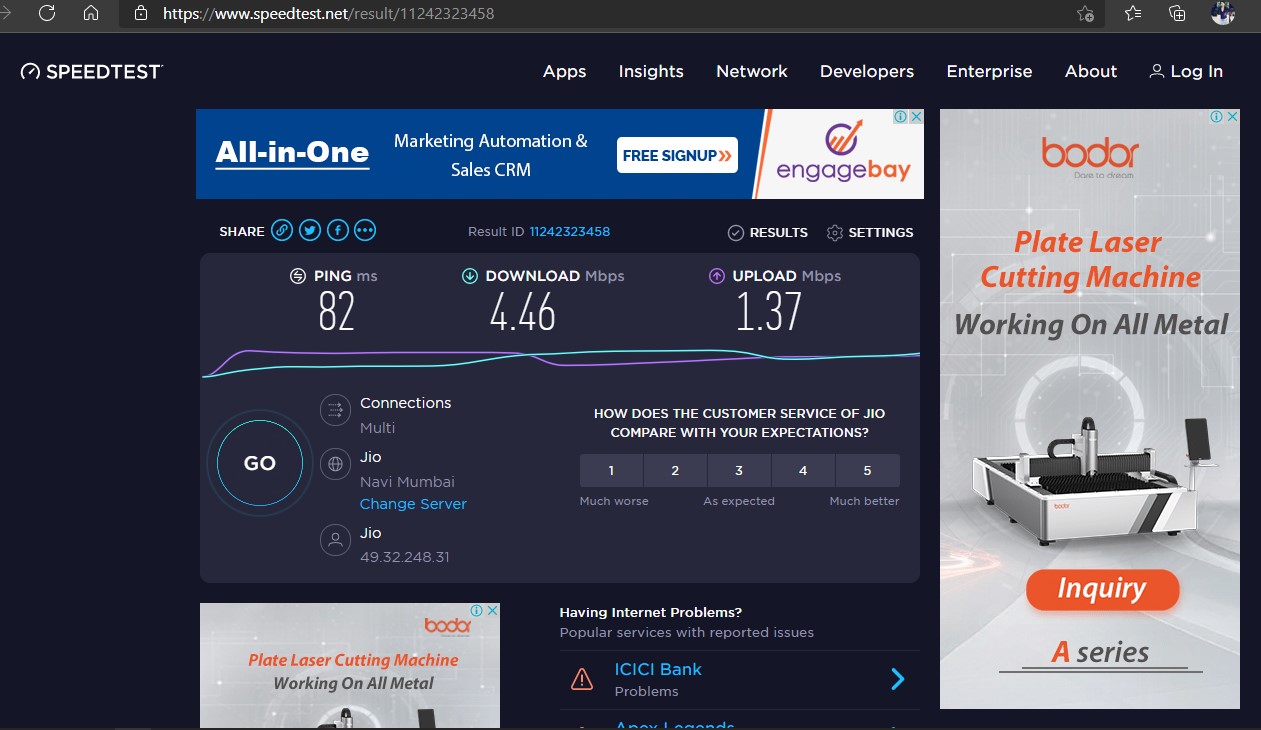The width and height of the screenshot is (1261, 730).
Task: Rate Jio customer service 1
Action: coord(612,470)
